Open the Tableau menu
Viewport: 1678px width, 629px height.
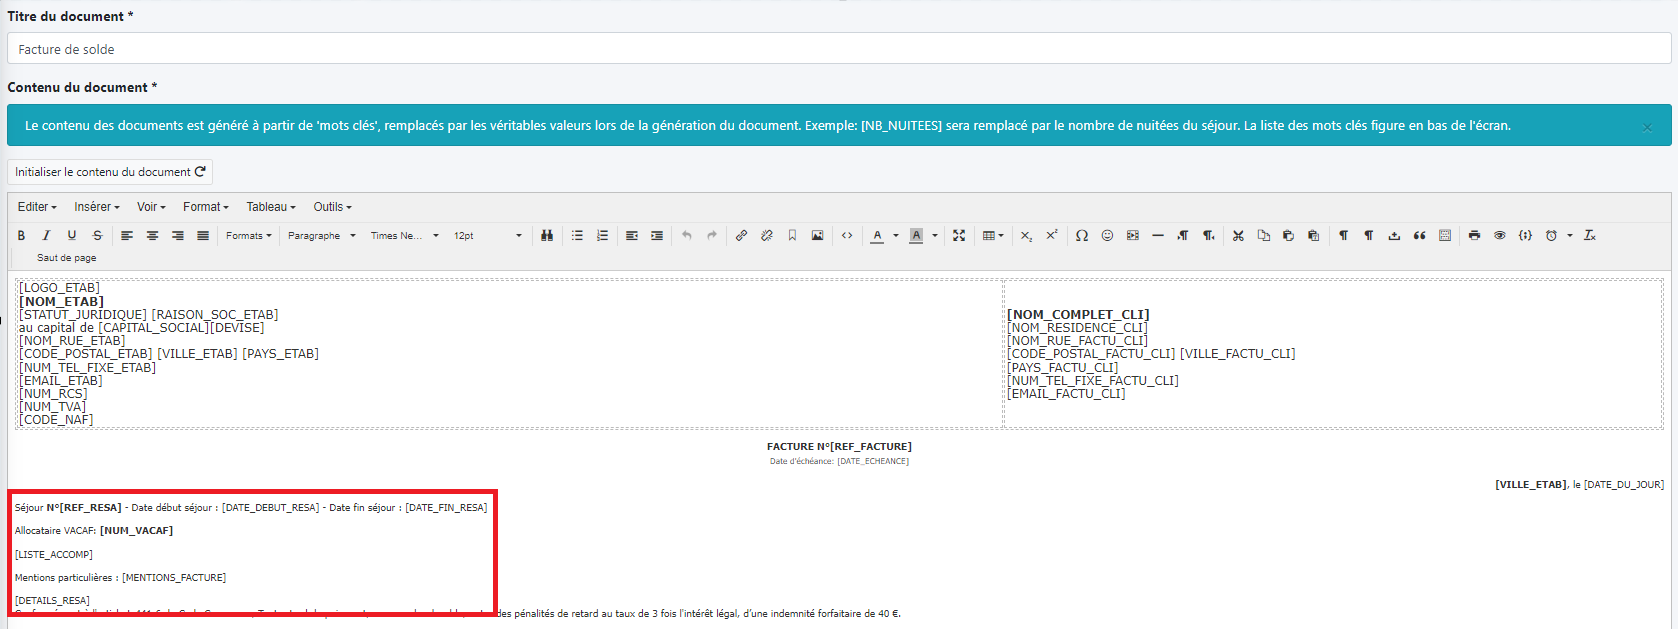click(270, 207)
